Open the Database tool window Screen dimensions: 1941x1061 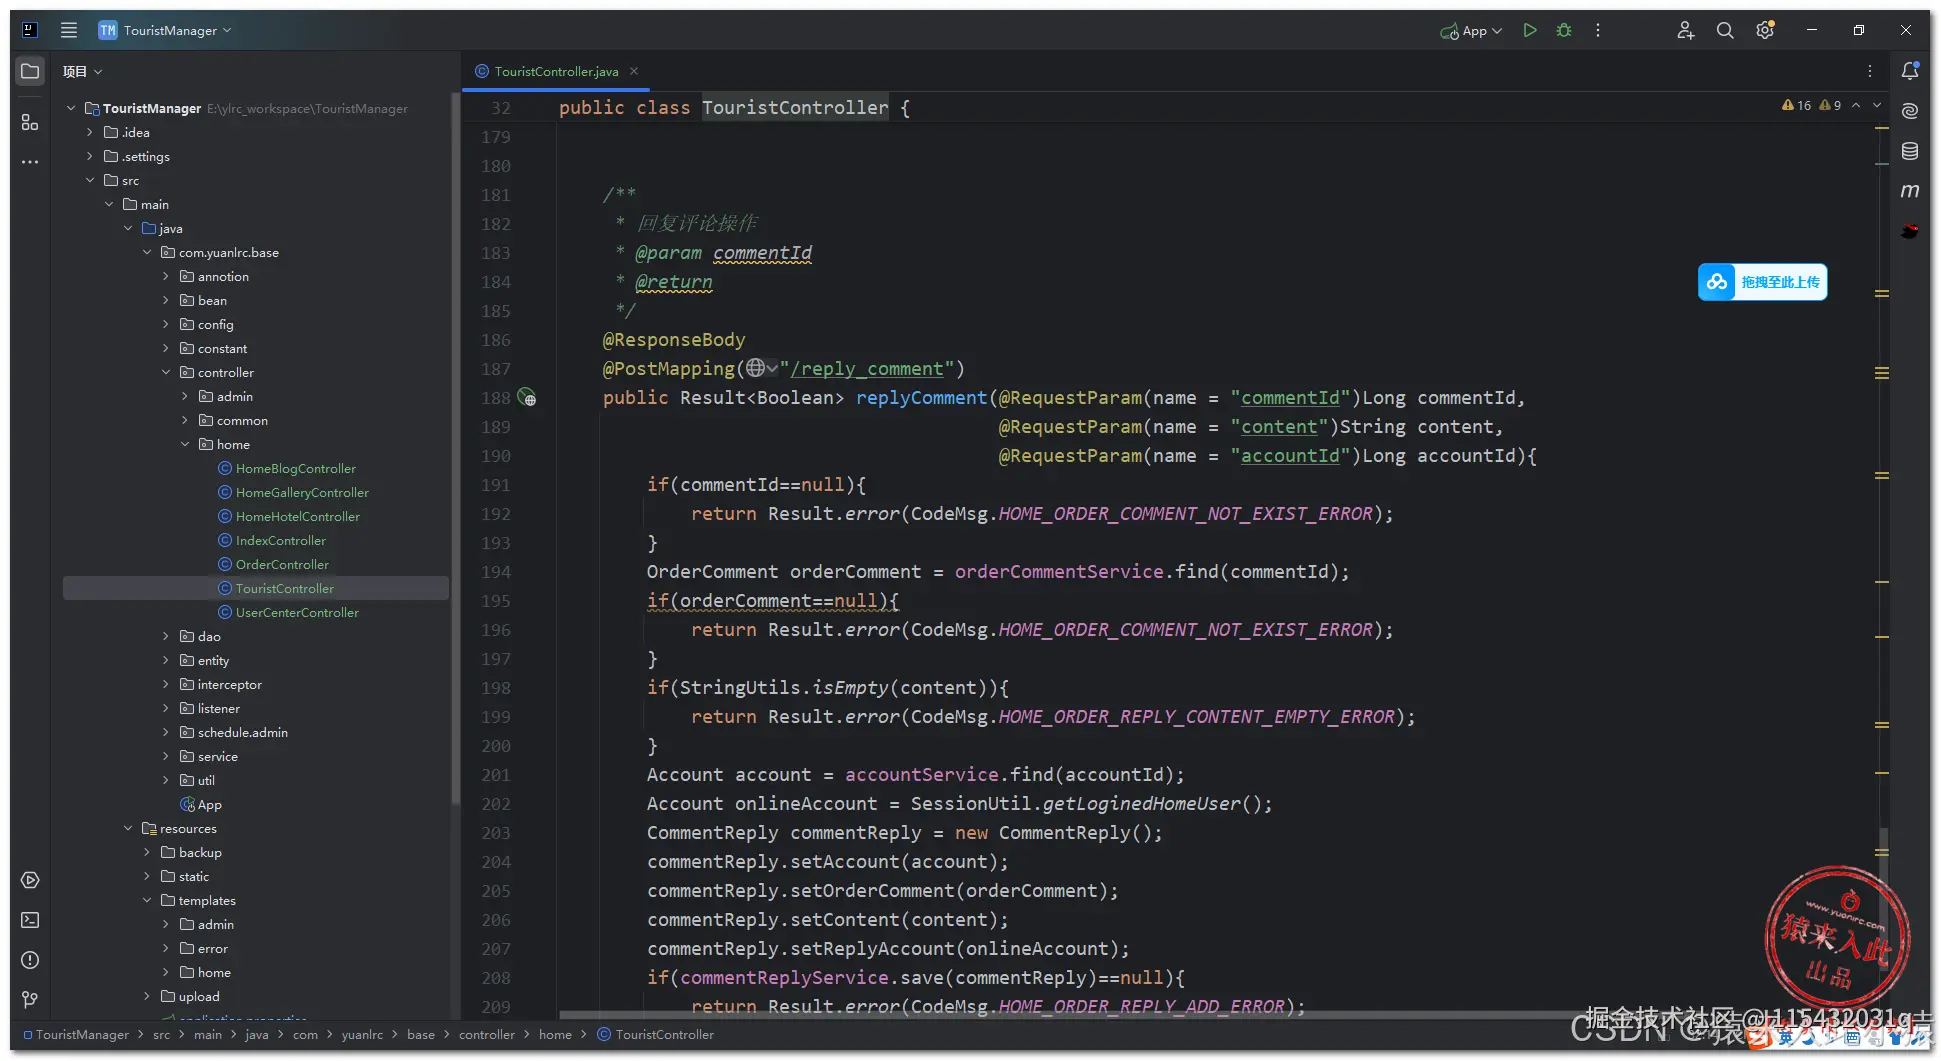1910,151
